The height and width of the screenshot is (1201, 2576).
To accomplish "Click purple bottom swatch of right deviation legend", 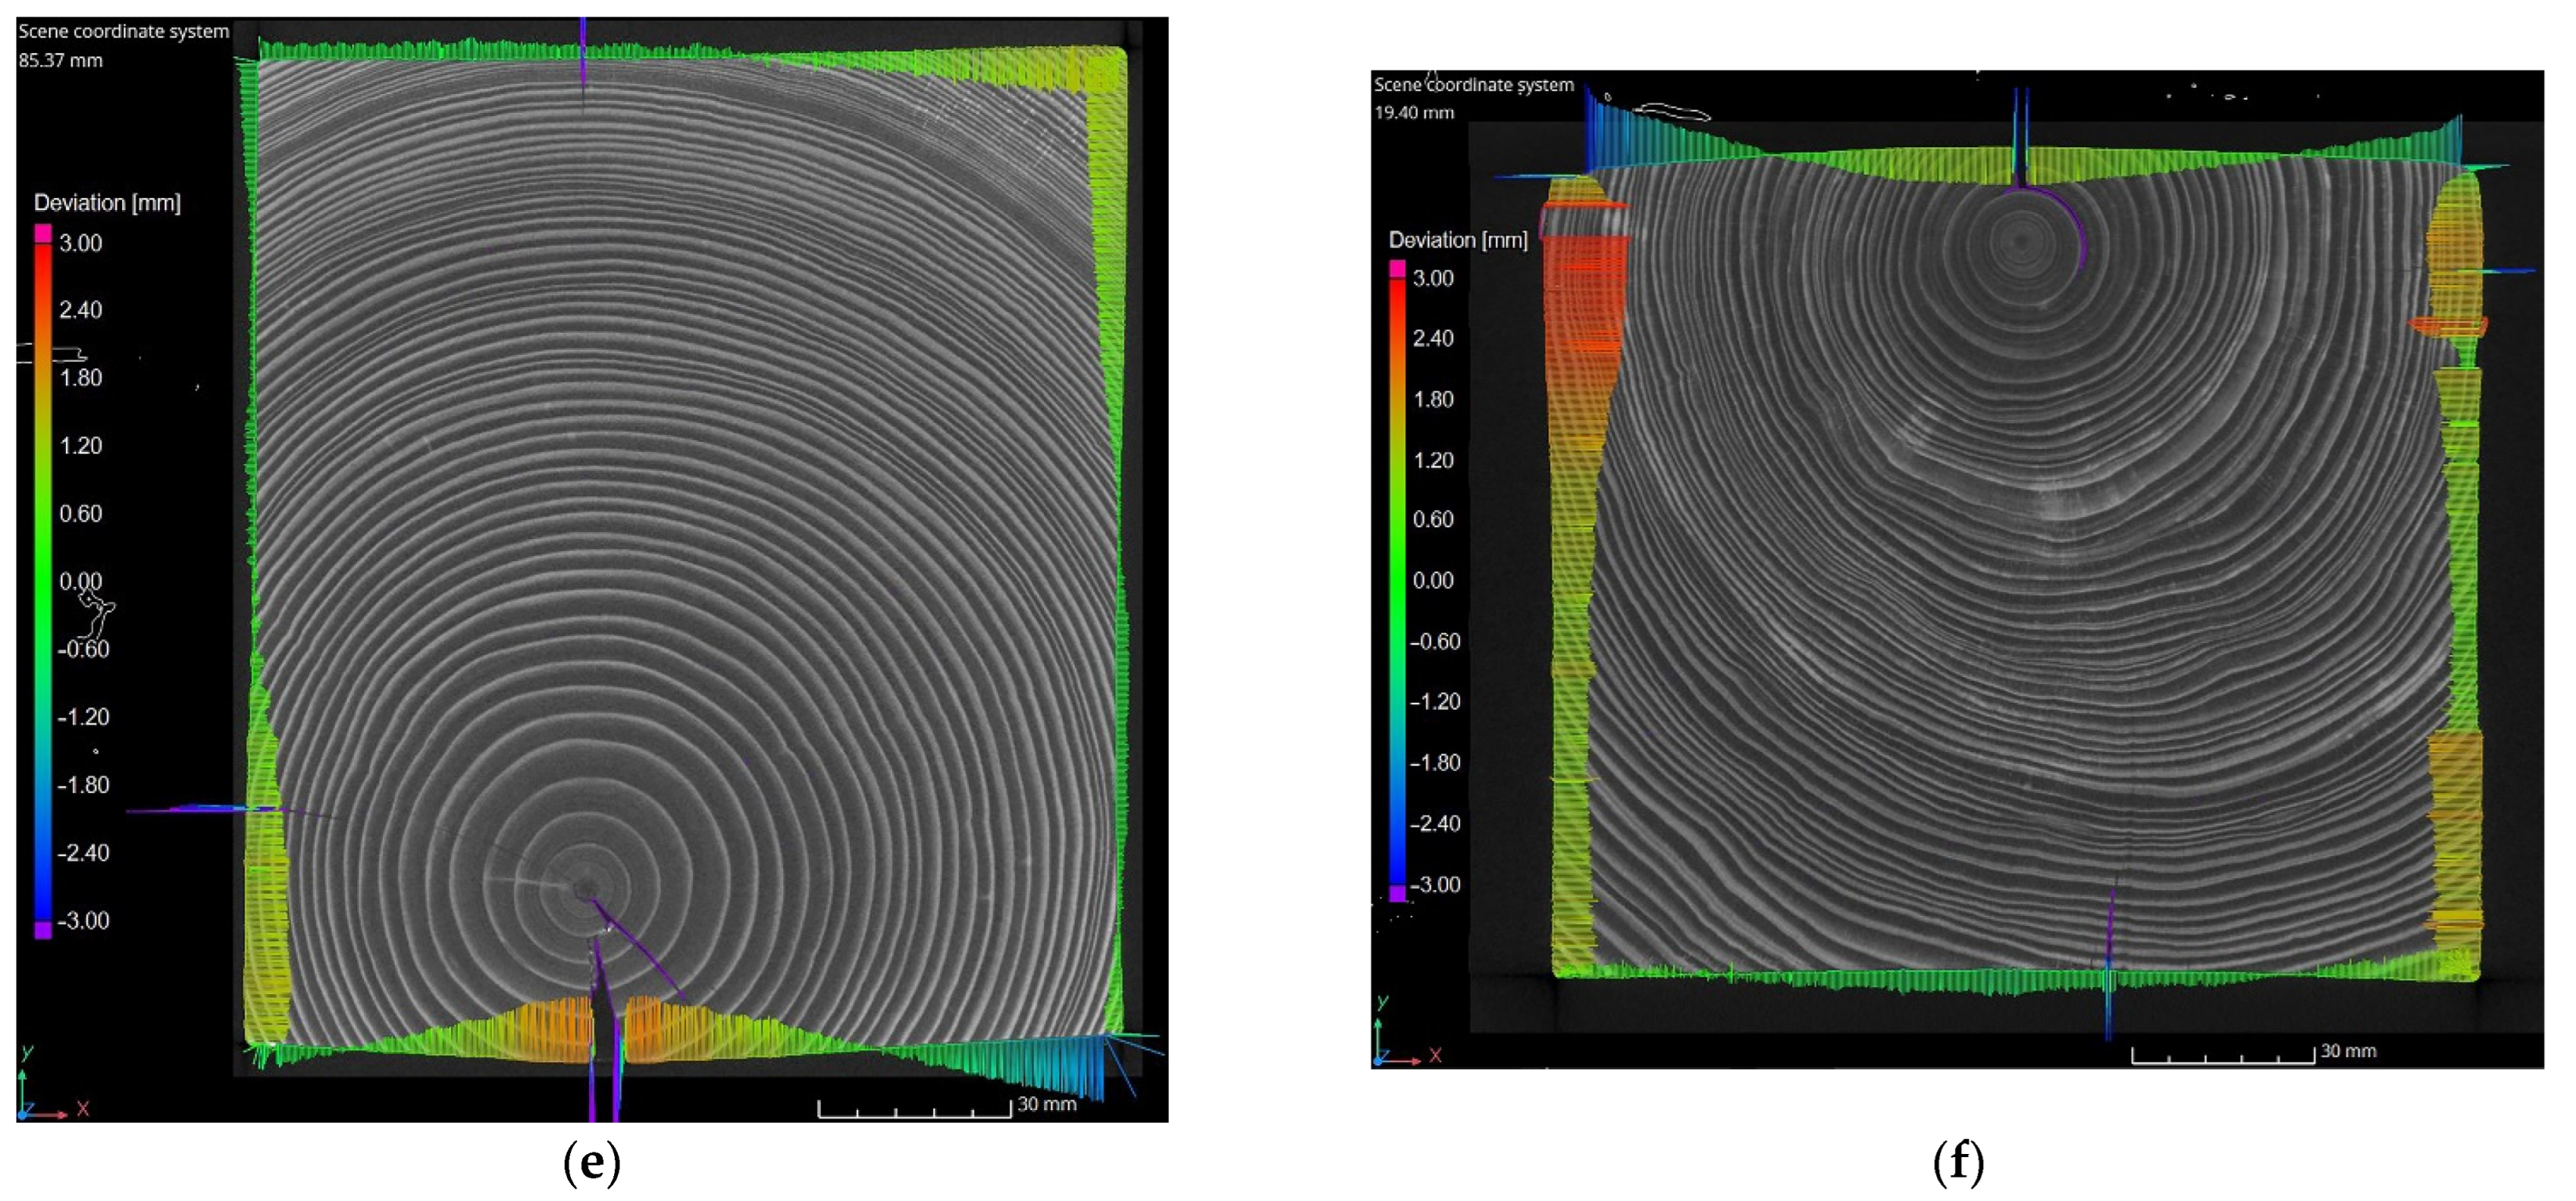I will [1398, 893].
